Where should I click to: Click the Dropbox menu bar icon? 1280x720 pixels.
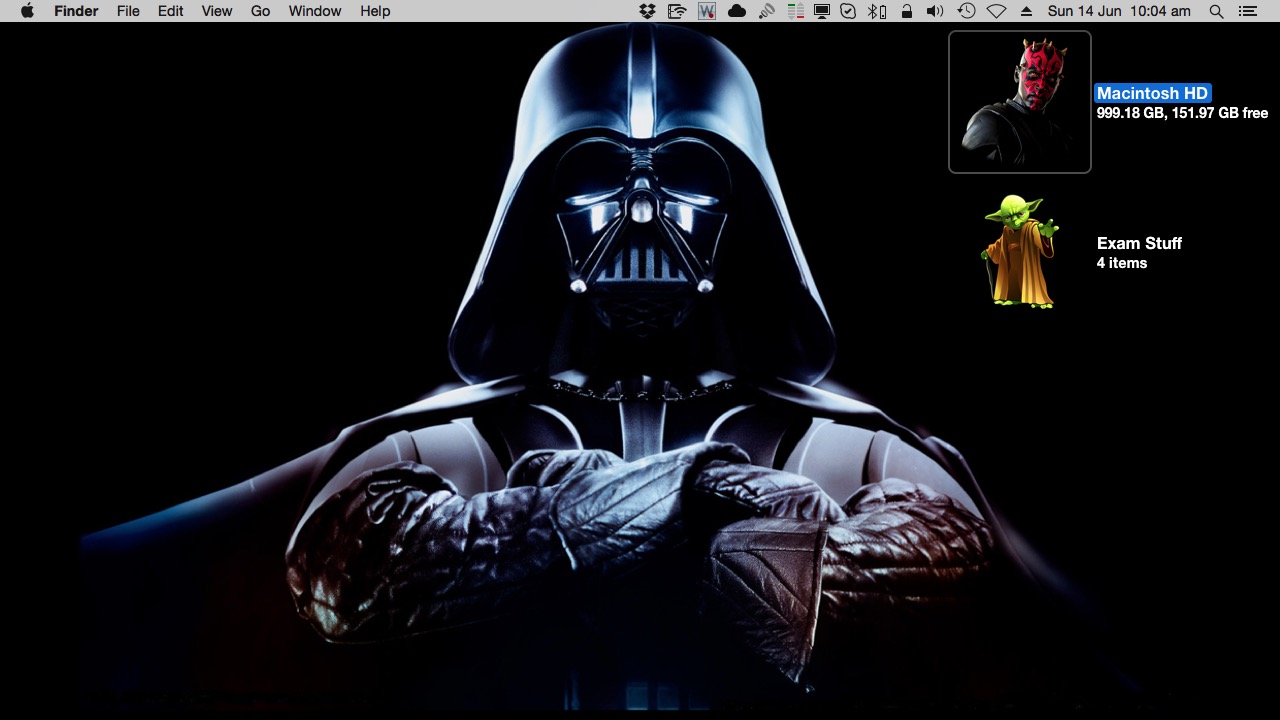point(648,11)
